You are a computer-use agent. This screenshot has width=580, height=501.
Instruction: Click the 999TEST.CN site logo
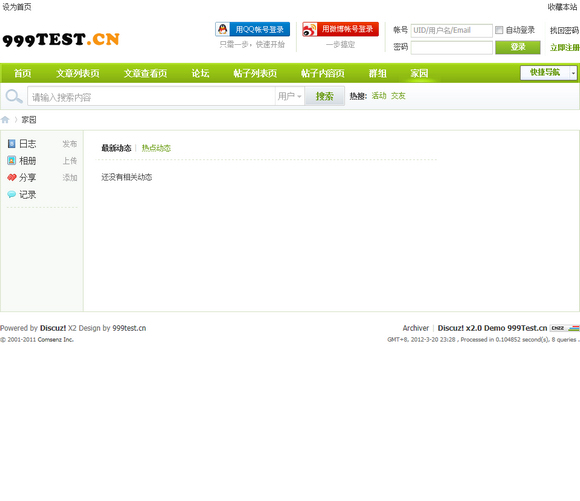coord(61,40)
